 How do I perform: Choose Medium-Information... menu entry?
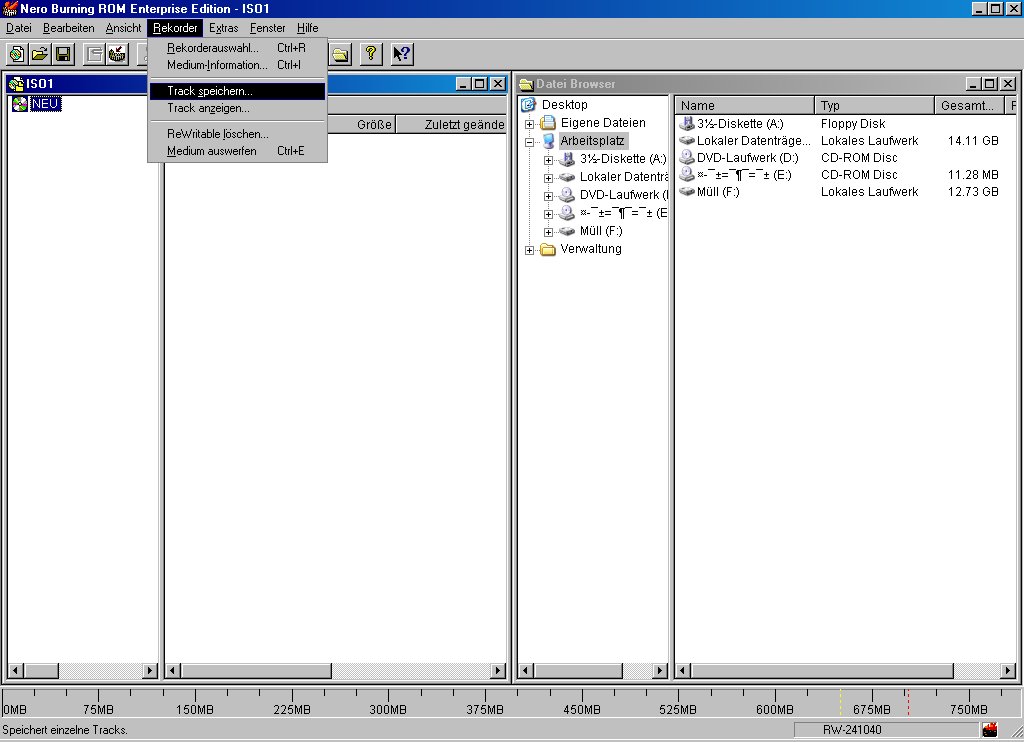coord(237,65)
